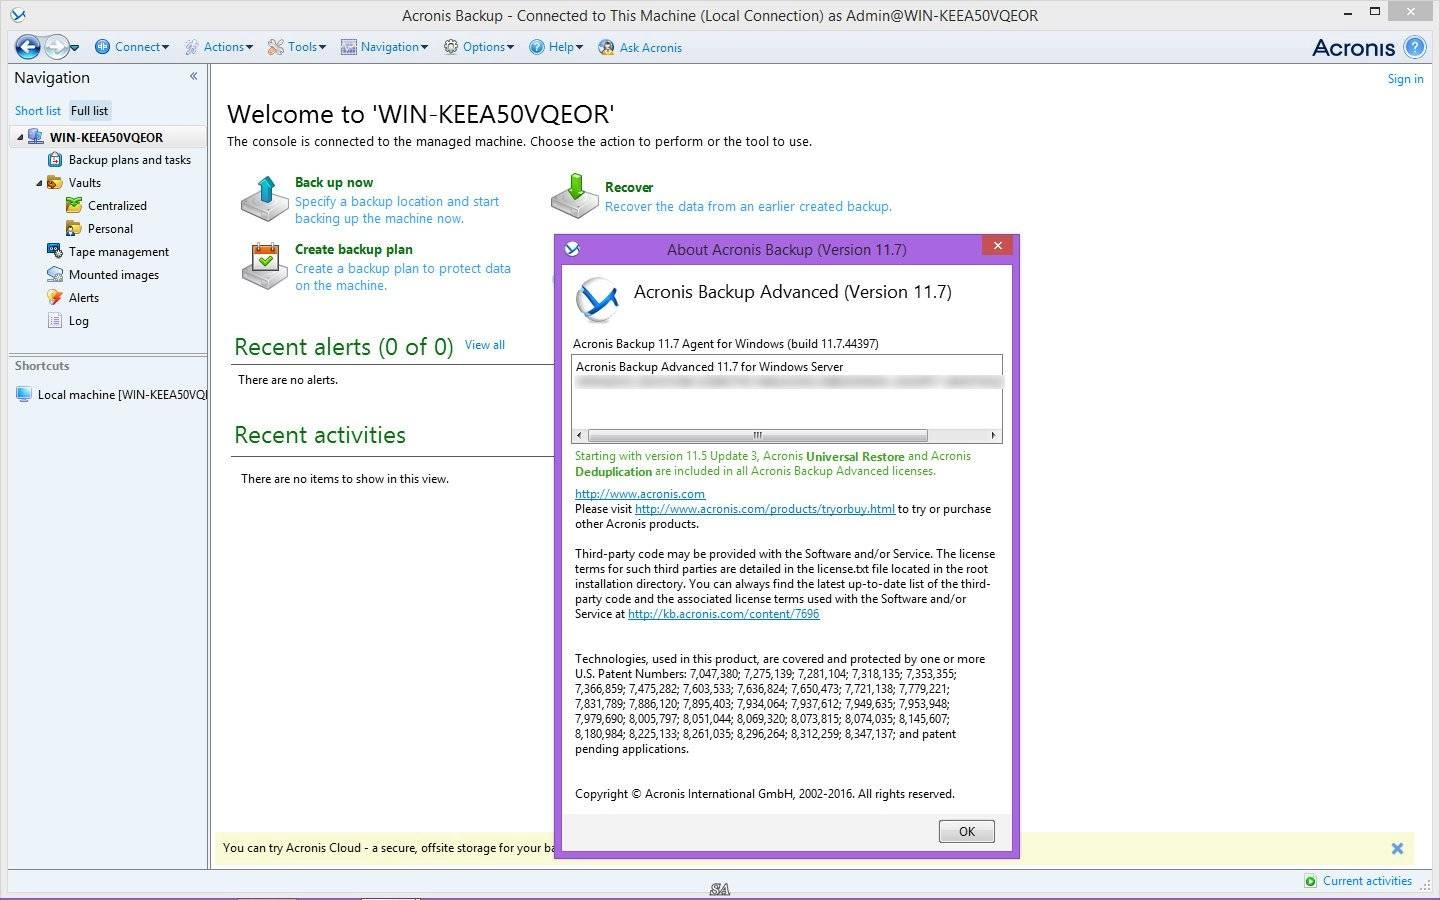Click OK in the About dialog
Image resolution: width=1440 pixels, height=900 pixels.
967,832
